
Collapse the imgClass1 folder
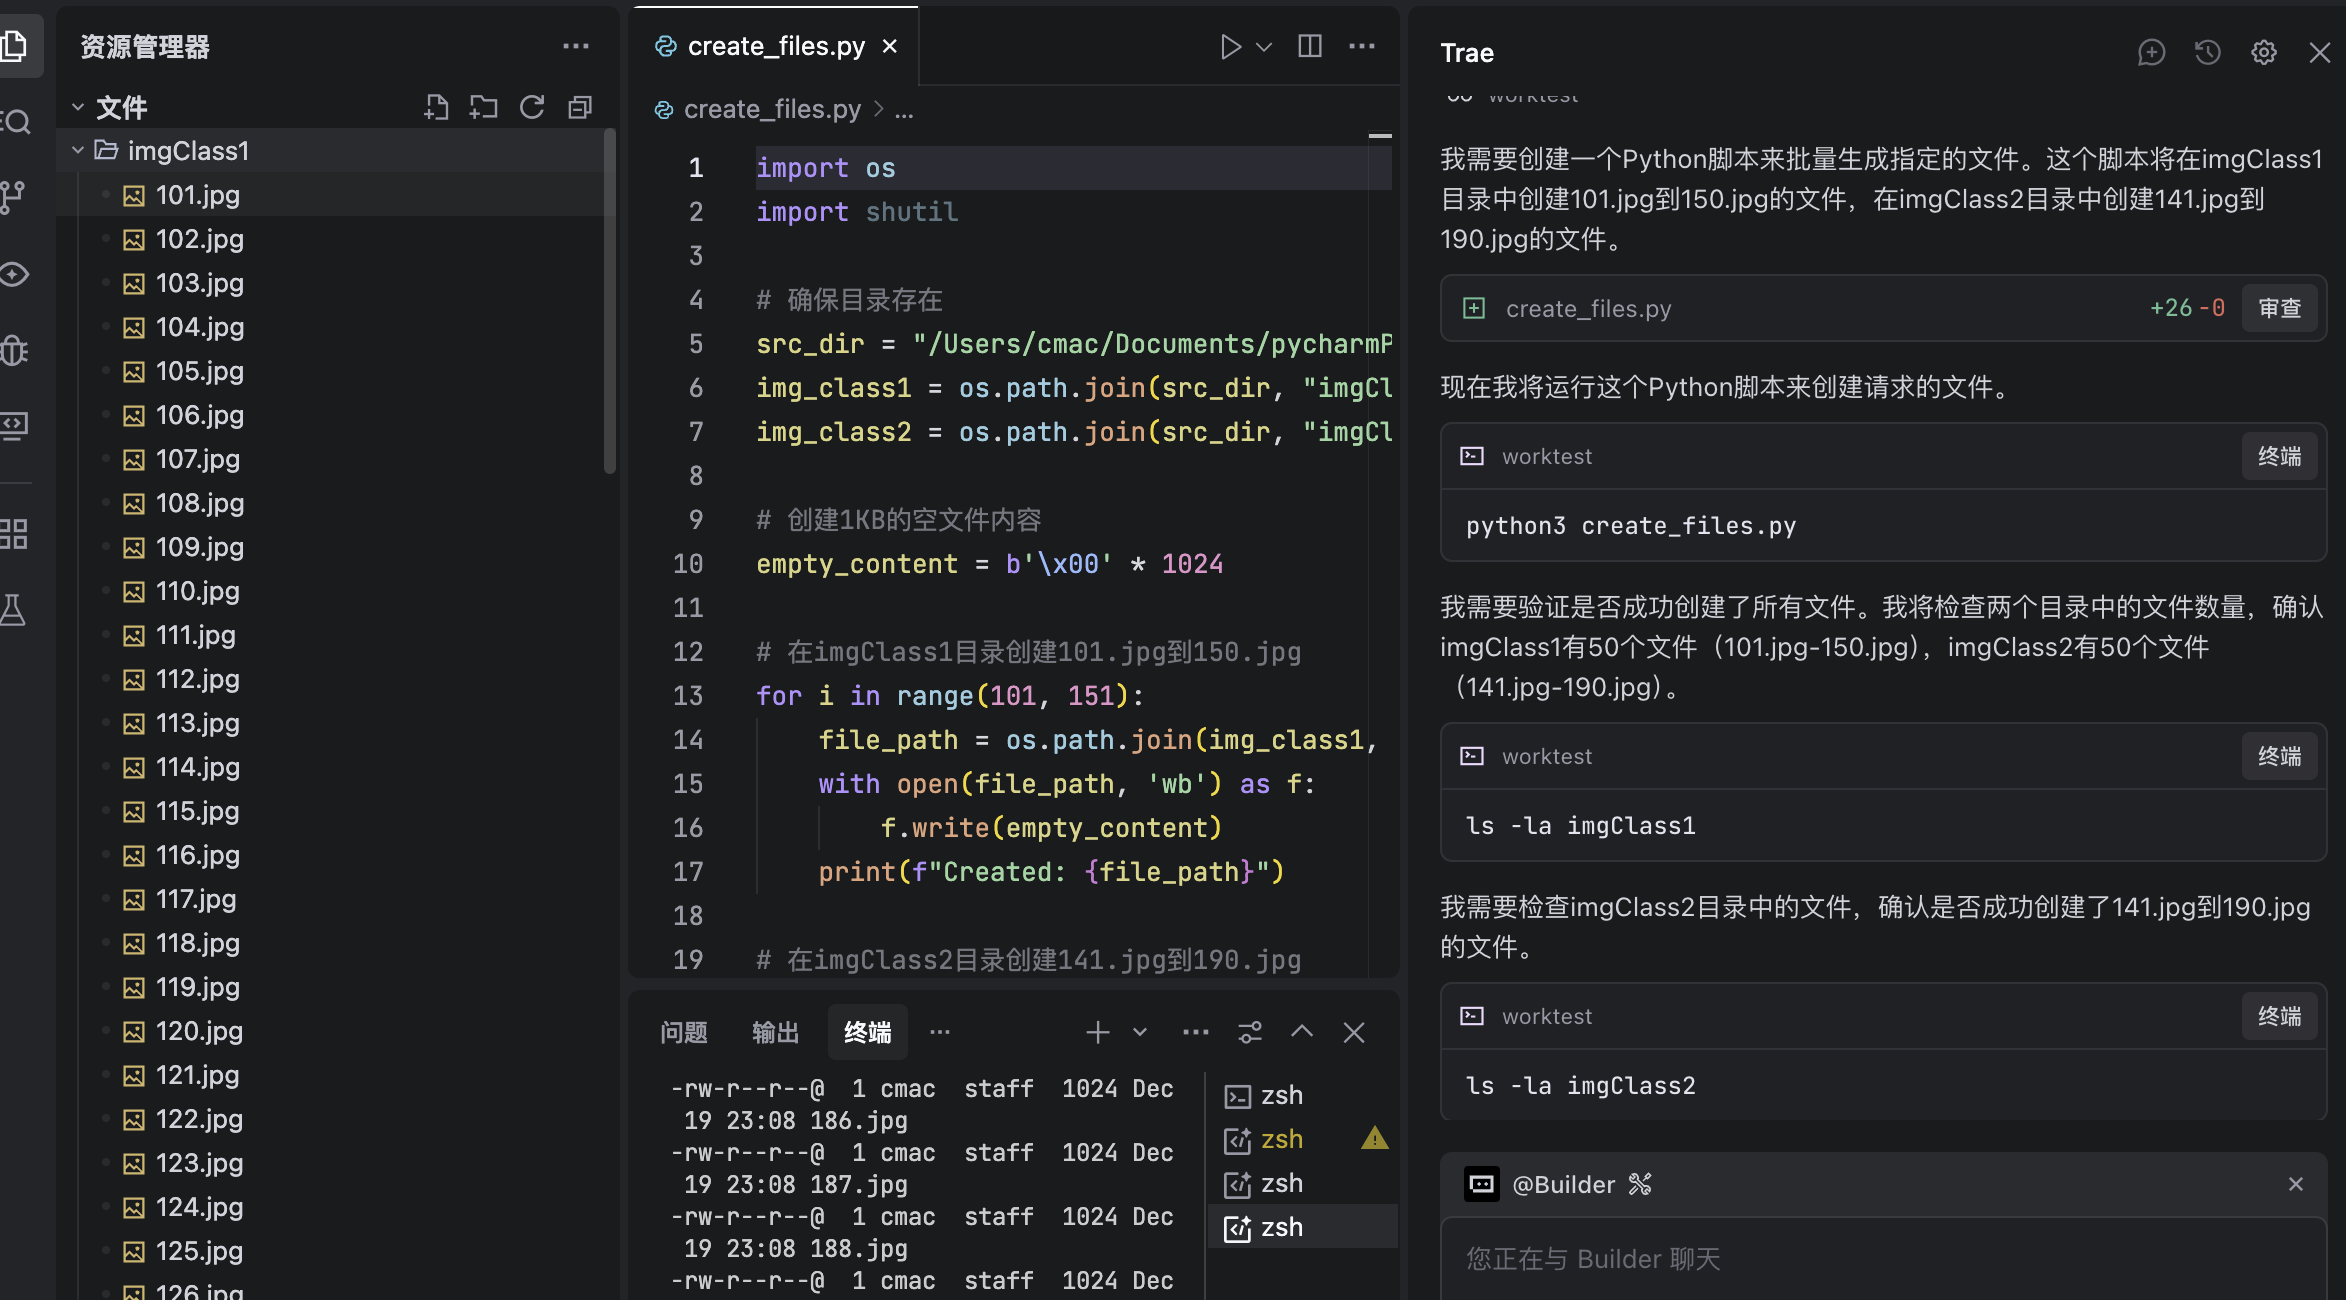point(78,151)
